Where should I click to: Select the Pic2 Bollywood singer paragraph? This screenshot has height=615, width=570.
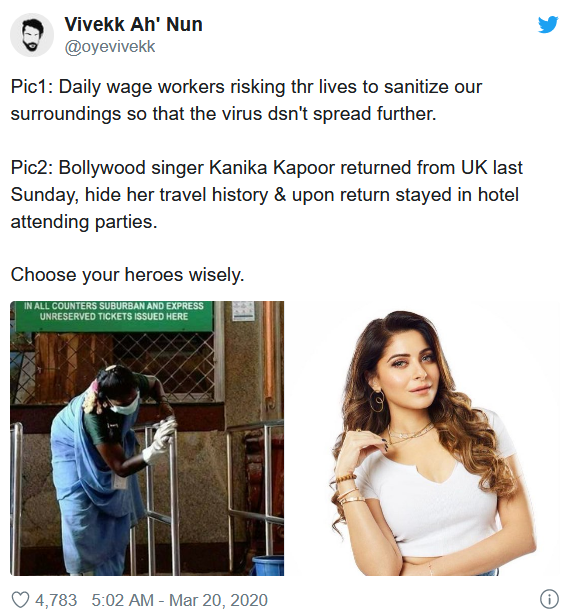266,195
